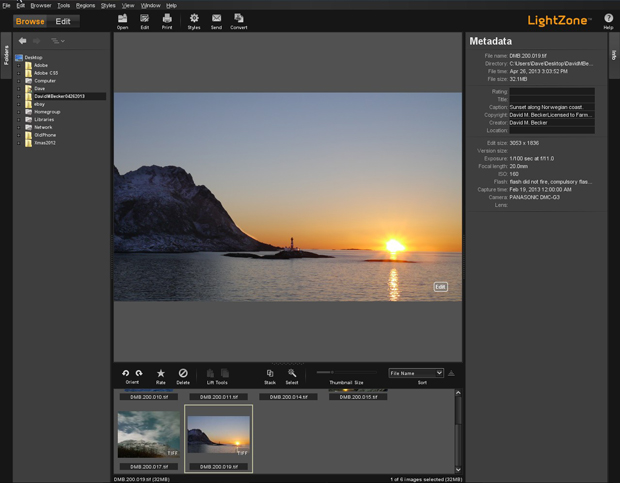This screenshot has height=483, width=620.
Task: Open the File menu
Action: [x=6, y=6]
